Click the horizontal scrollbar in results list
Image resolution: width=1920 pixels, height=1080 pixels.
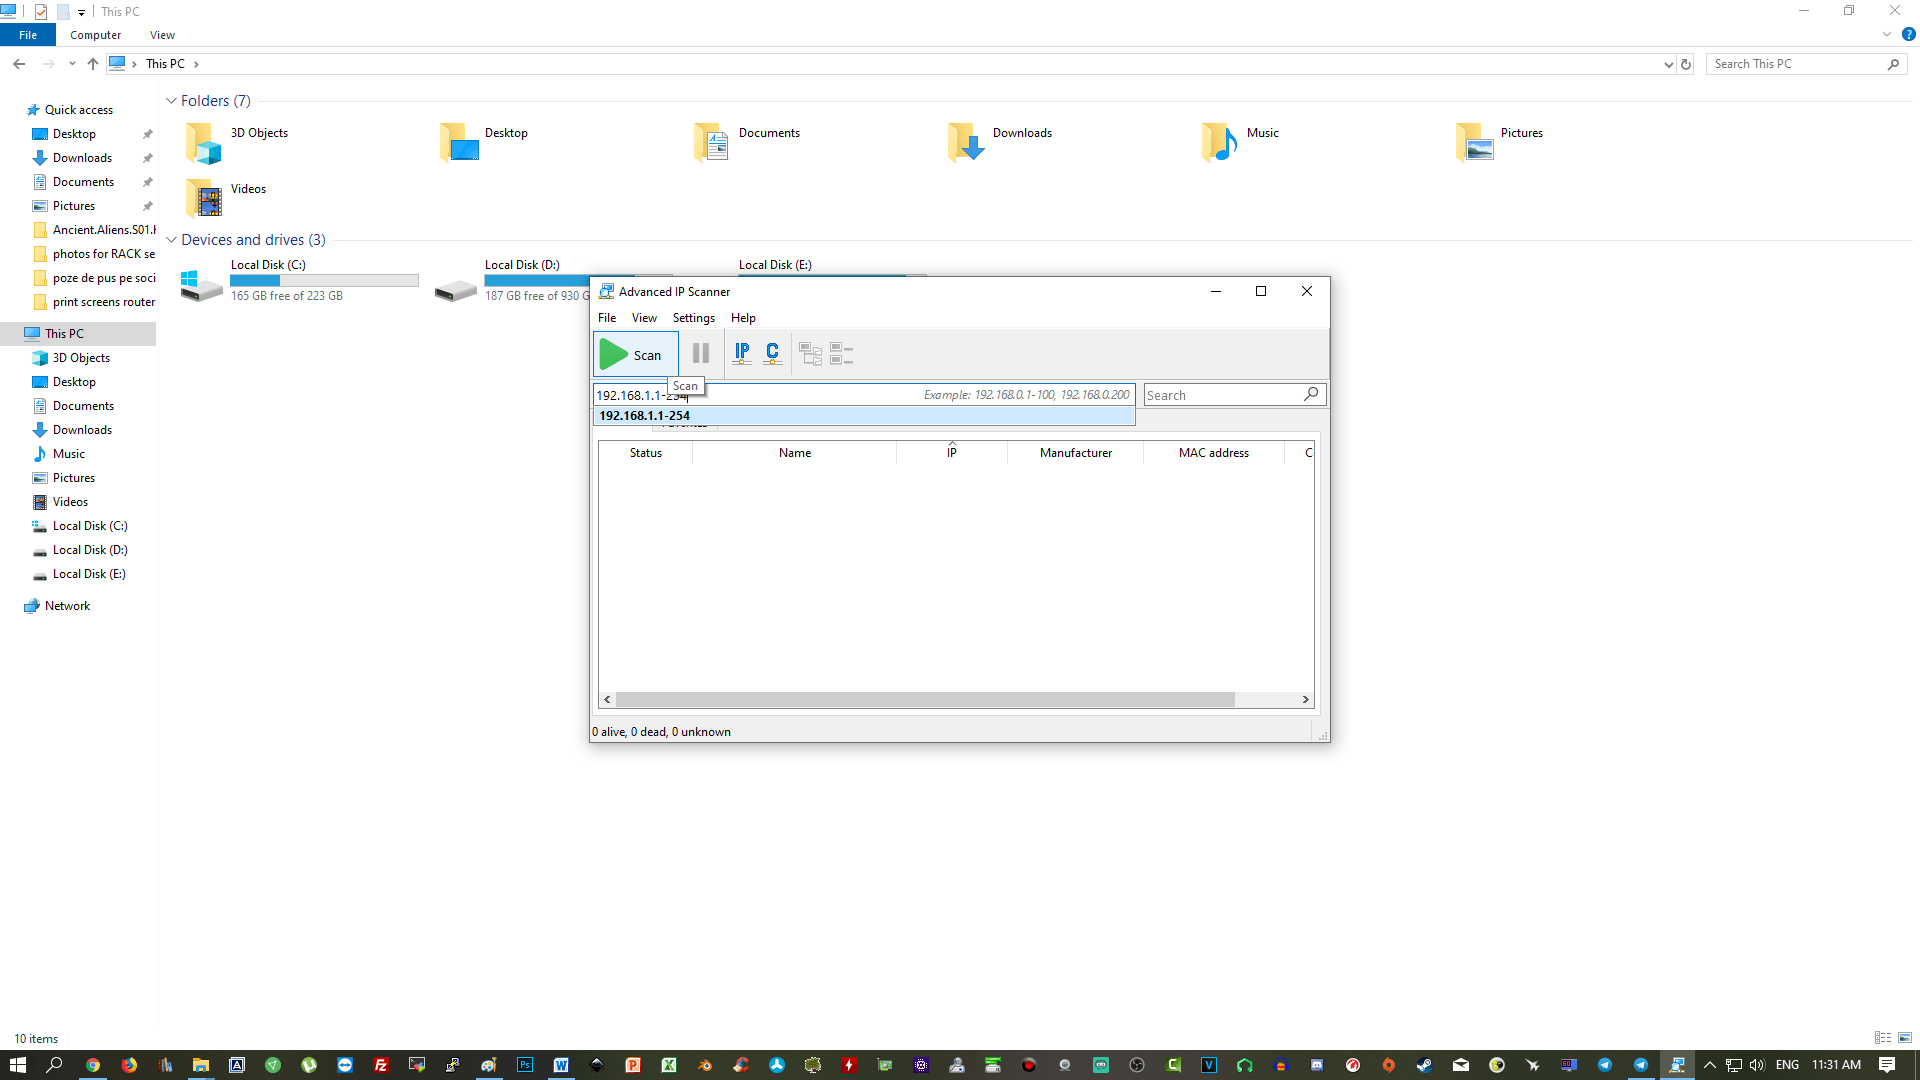click(x=925, y=700)
